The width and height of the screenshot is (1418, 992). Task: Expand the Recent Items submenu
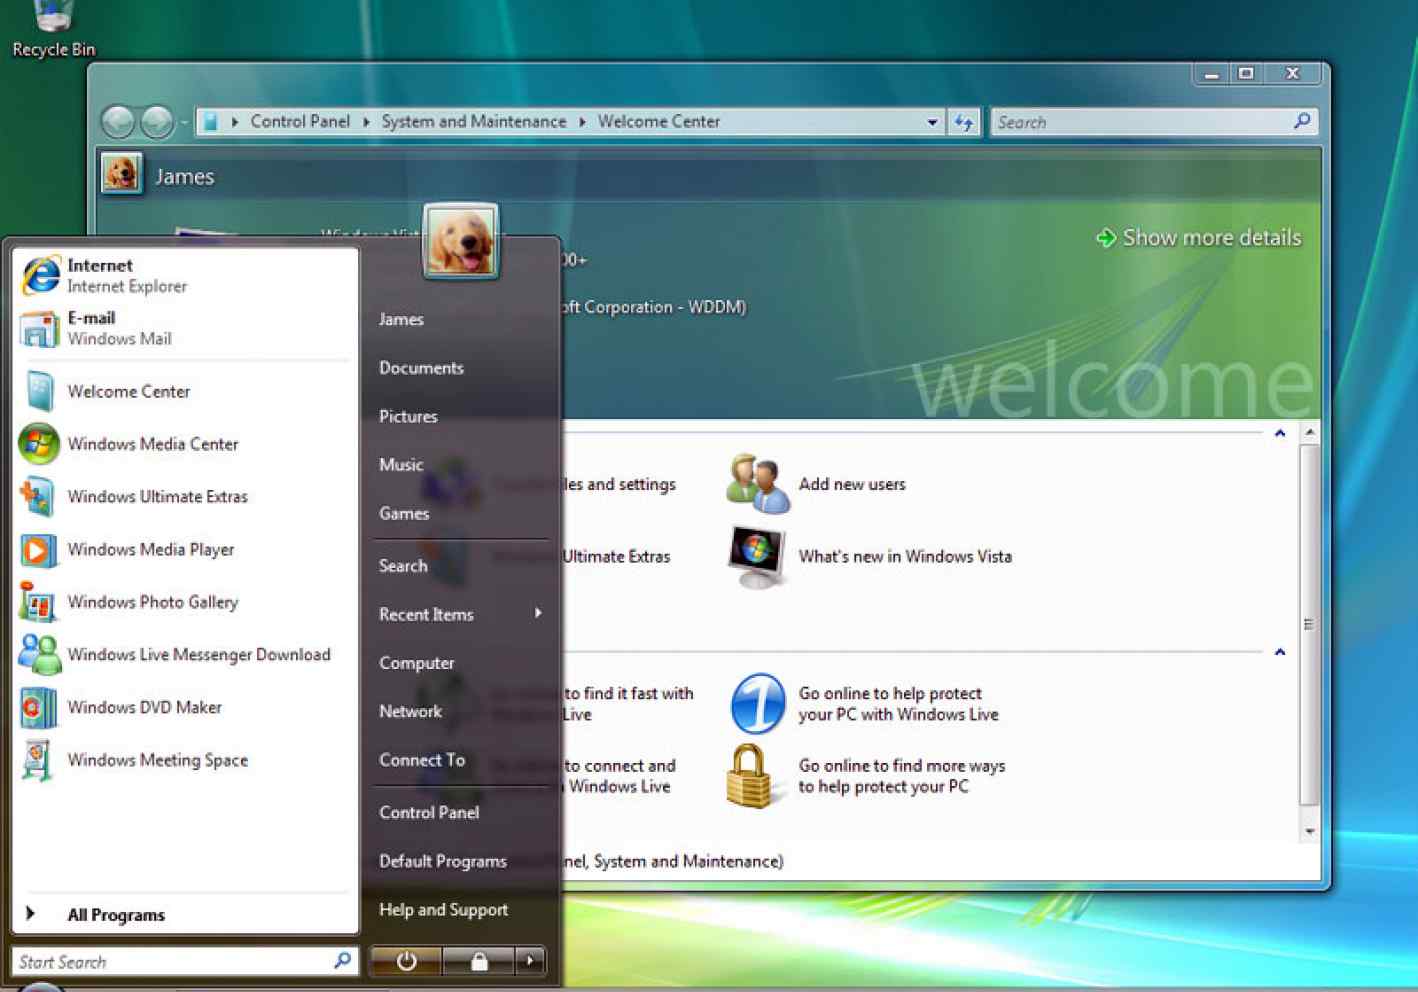pos(537,613)
